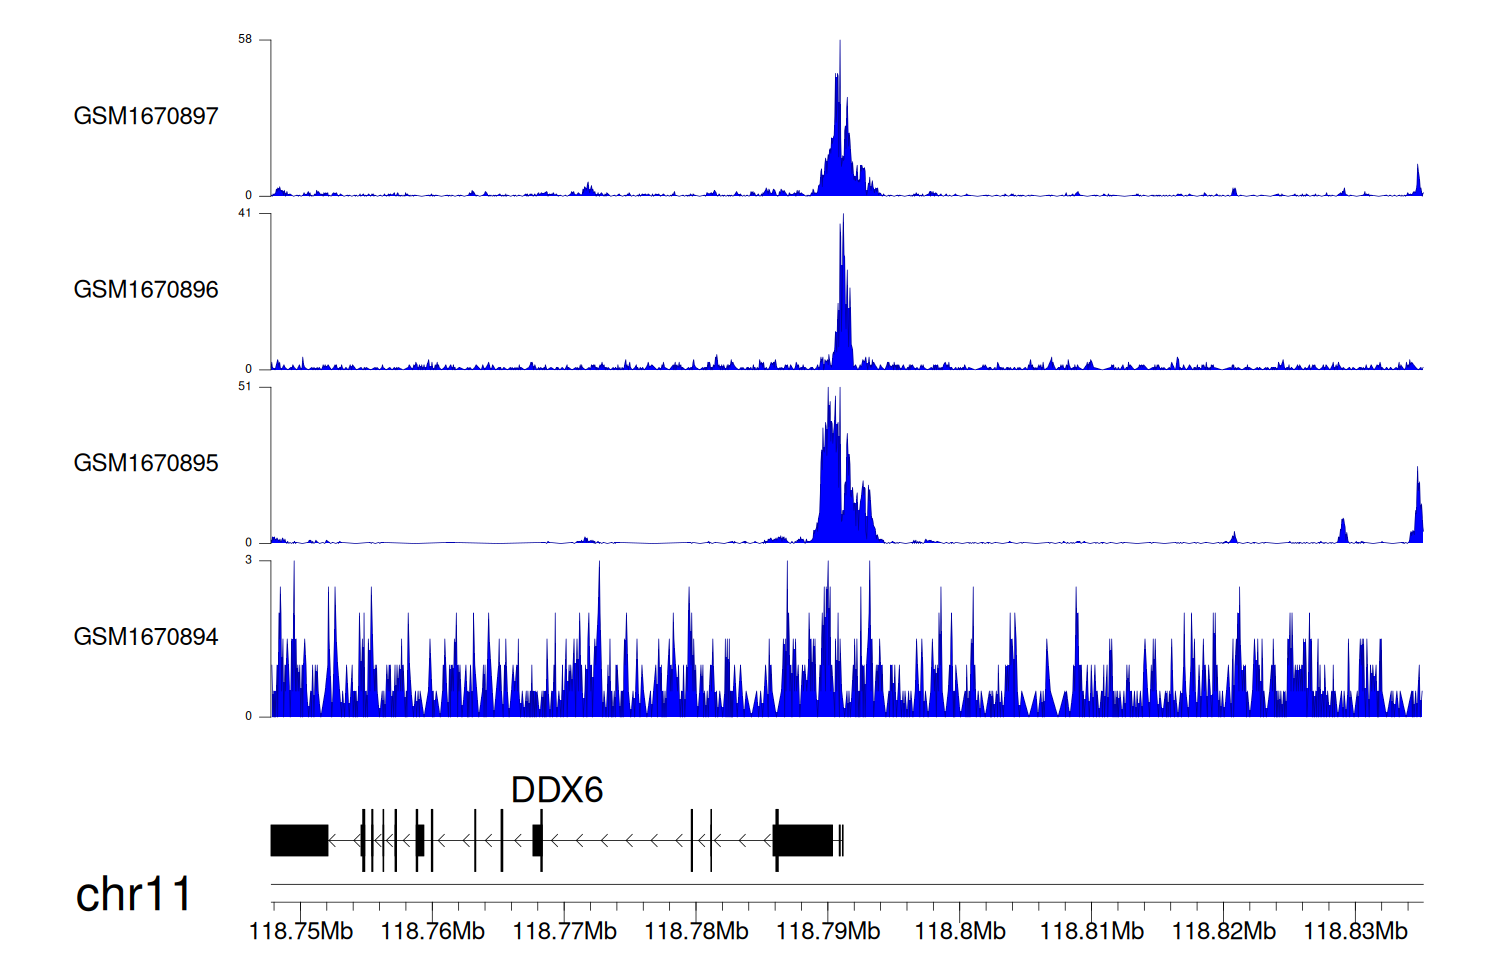
Task: Click the chr11 chromosome label
Action: coord(133,894)
